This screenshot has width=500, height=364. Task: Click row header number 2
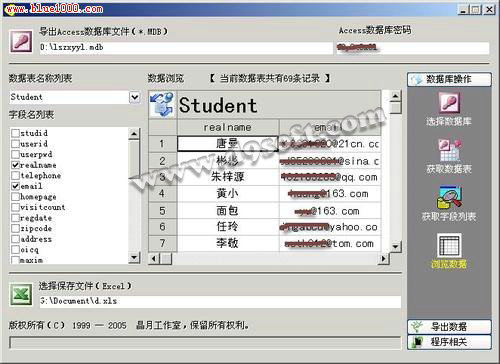[x=163, y=161]
